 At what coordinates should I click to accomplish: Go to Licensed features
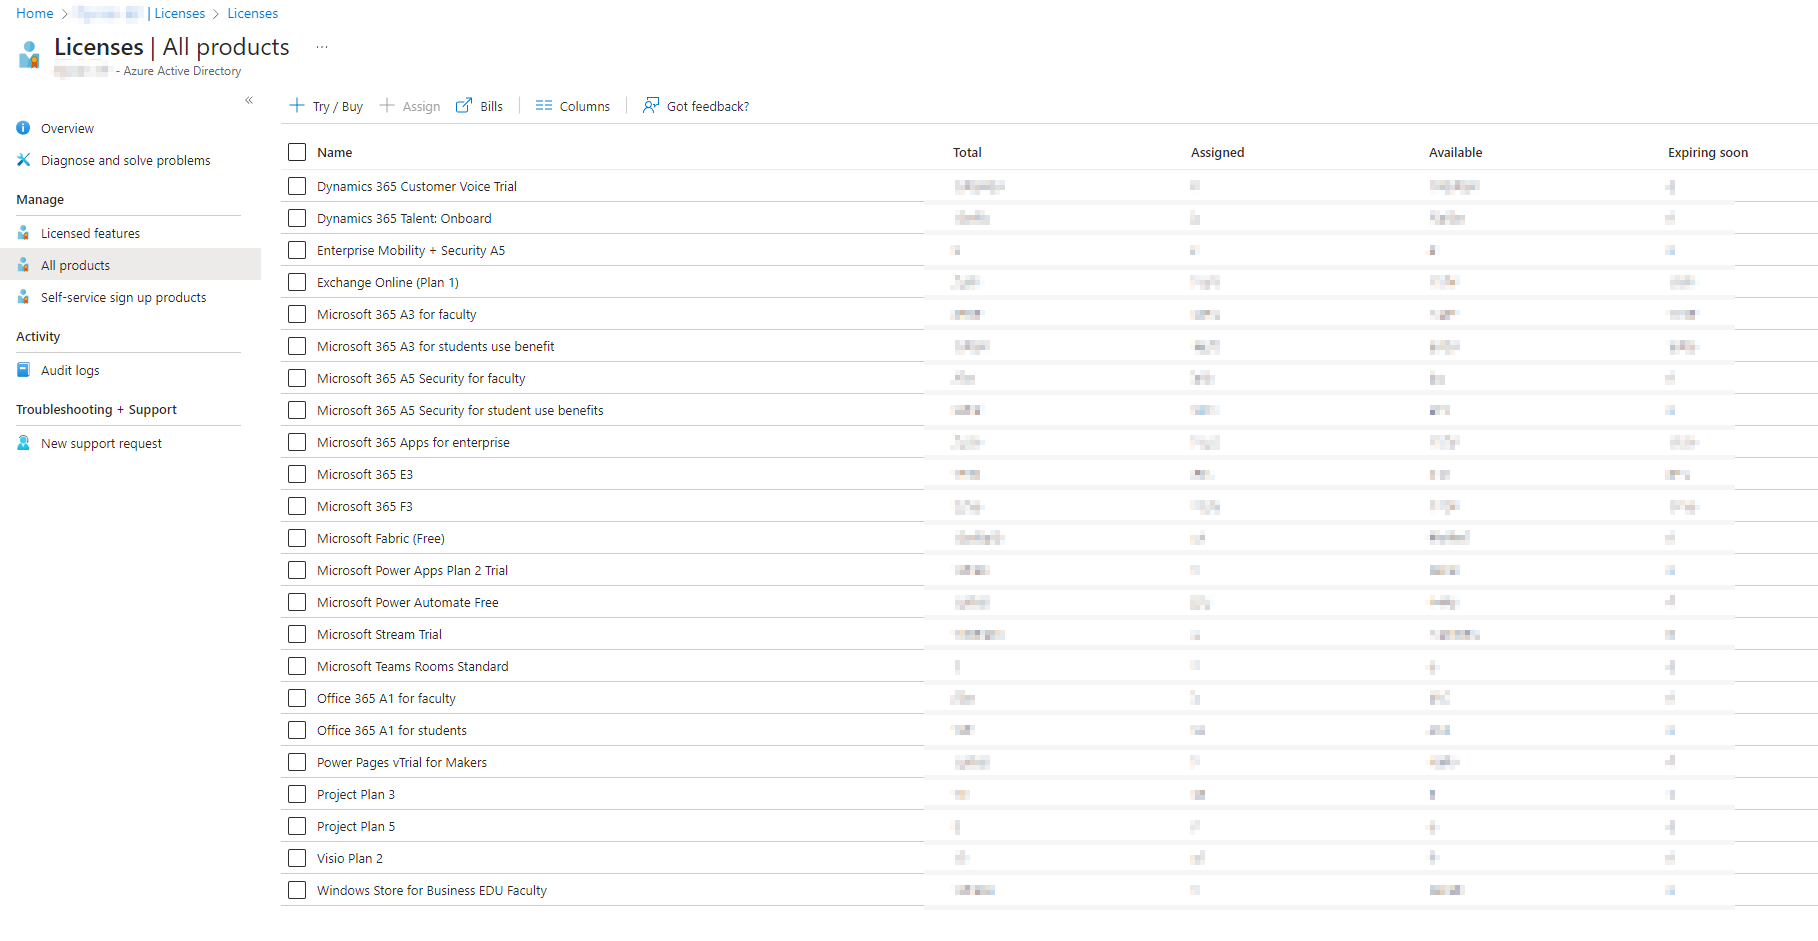(x=90, y=233)
